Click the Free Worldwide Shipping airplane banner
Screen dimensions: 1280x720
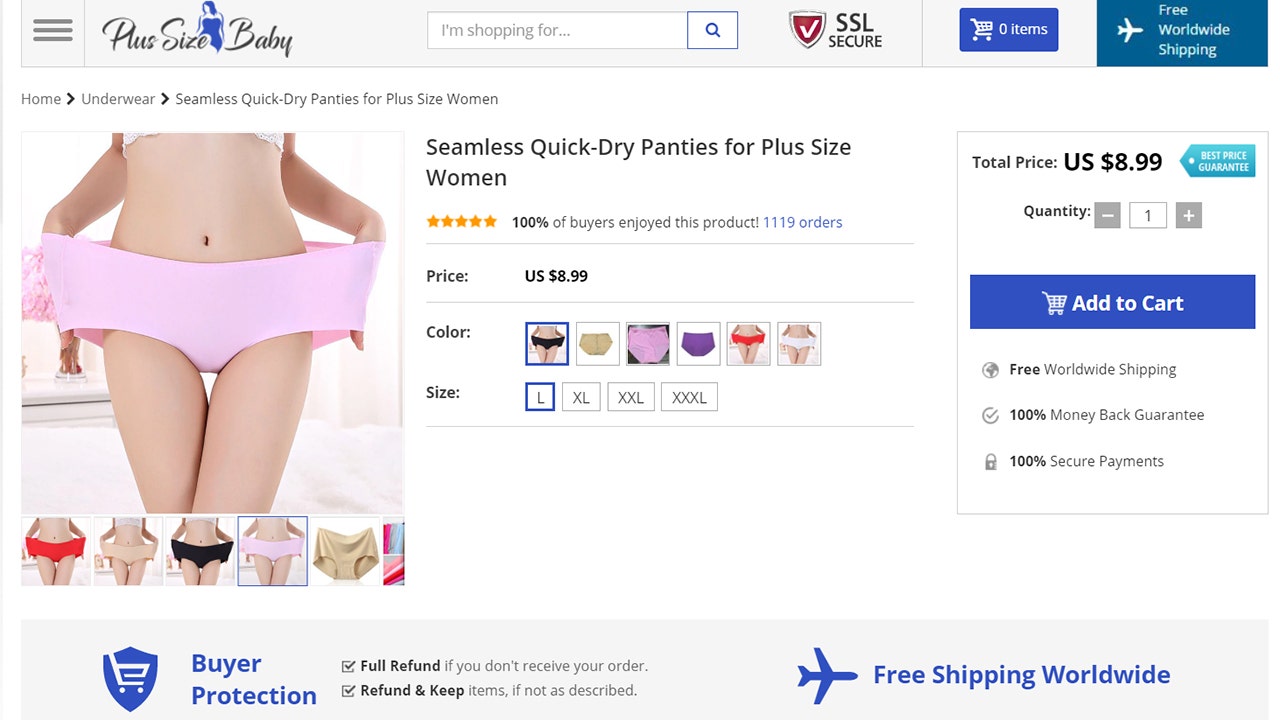pos(1181,31)
